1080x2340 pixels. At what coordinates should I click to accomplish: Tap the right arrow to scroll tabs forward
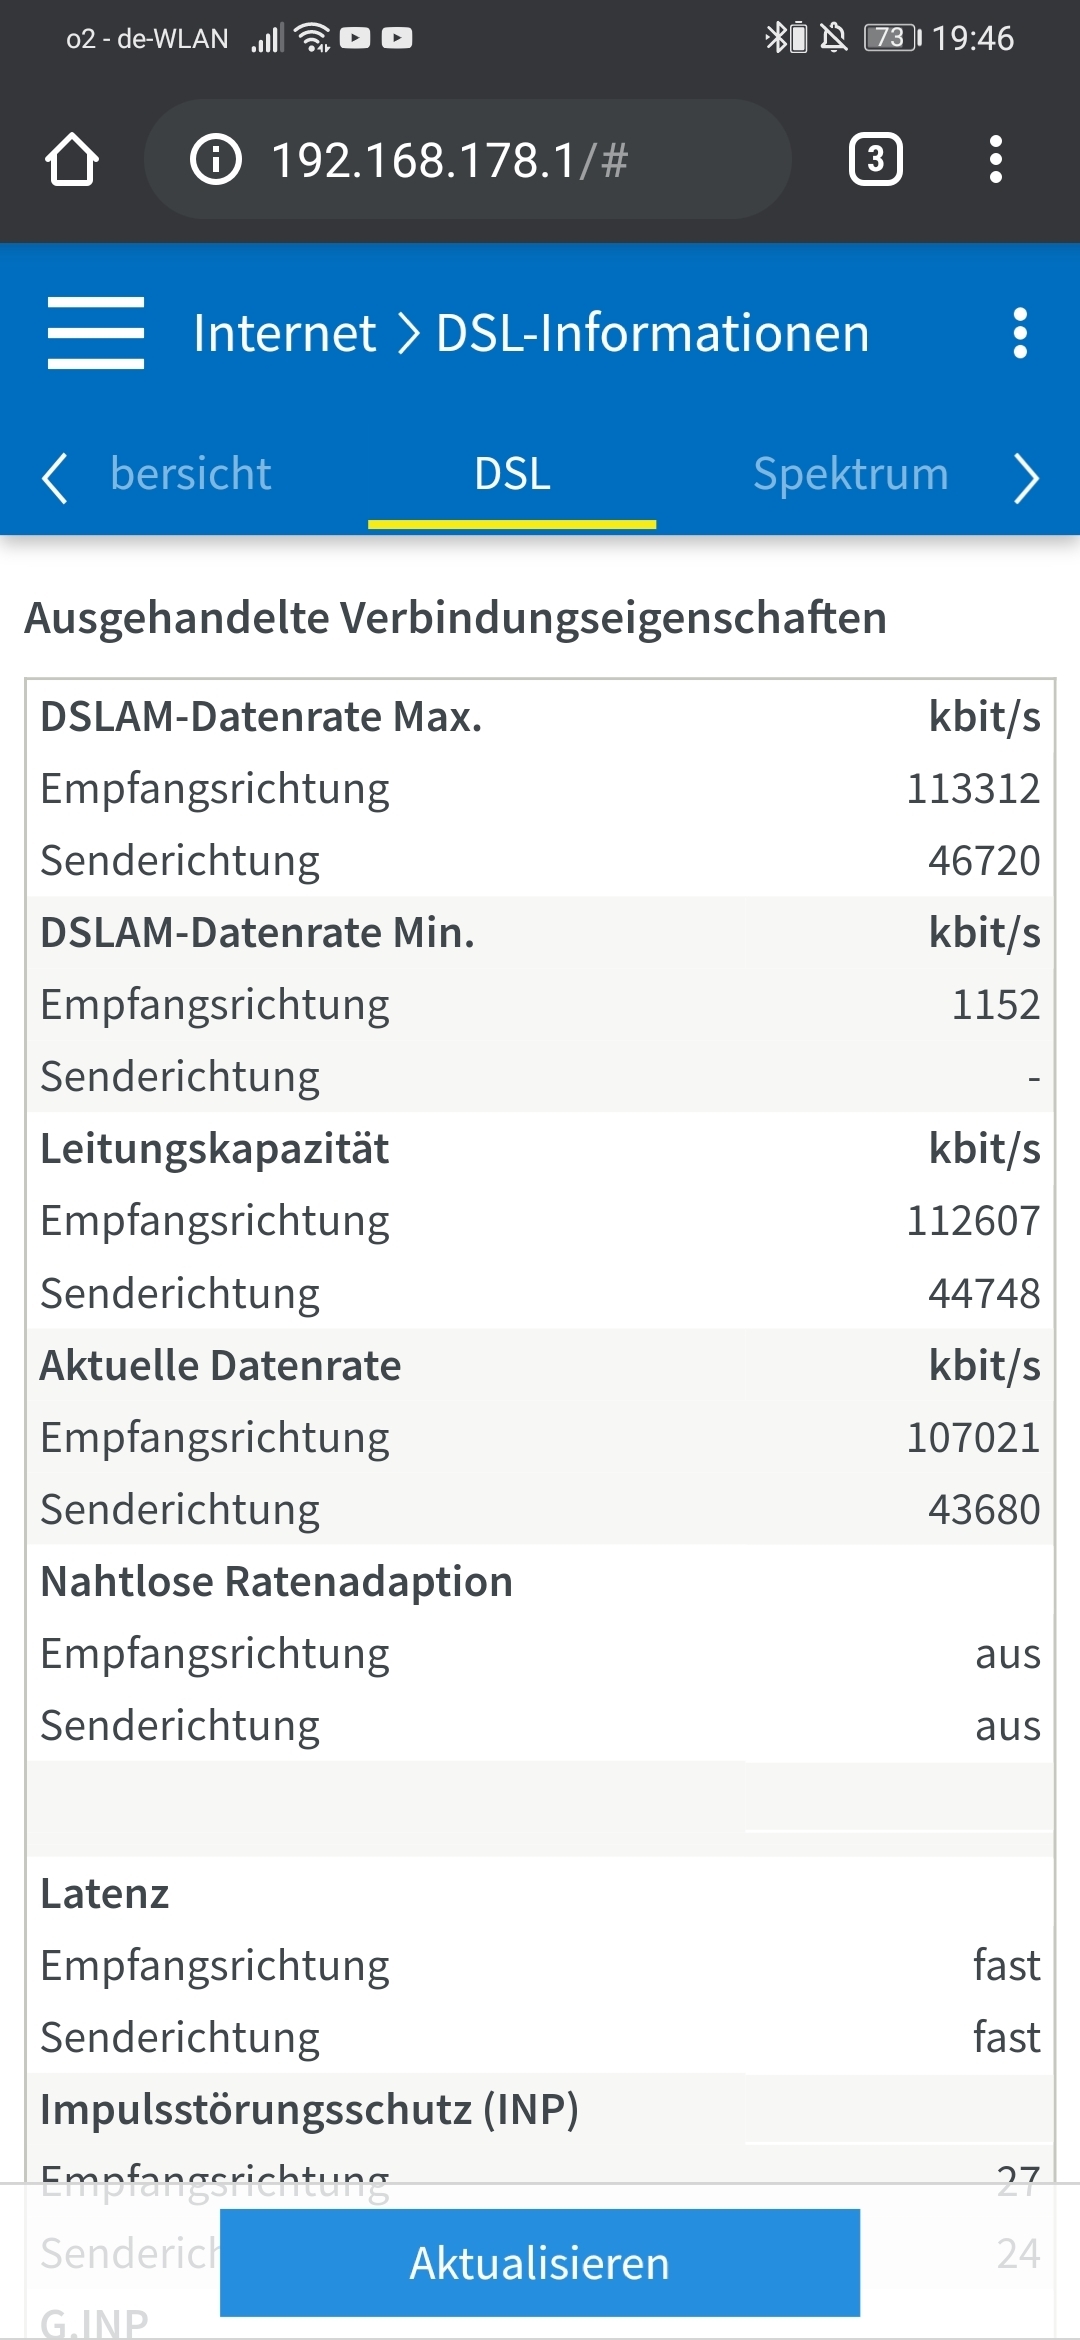point(1026,477)
